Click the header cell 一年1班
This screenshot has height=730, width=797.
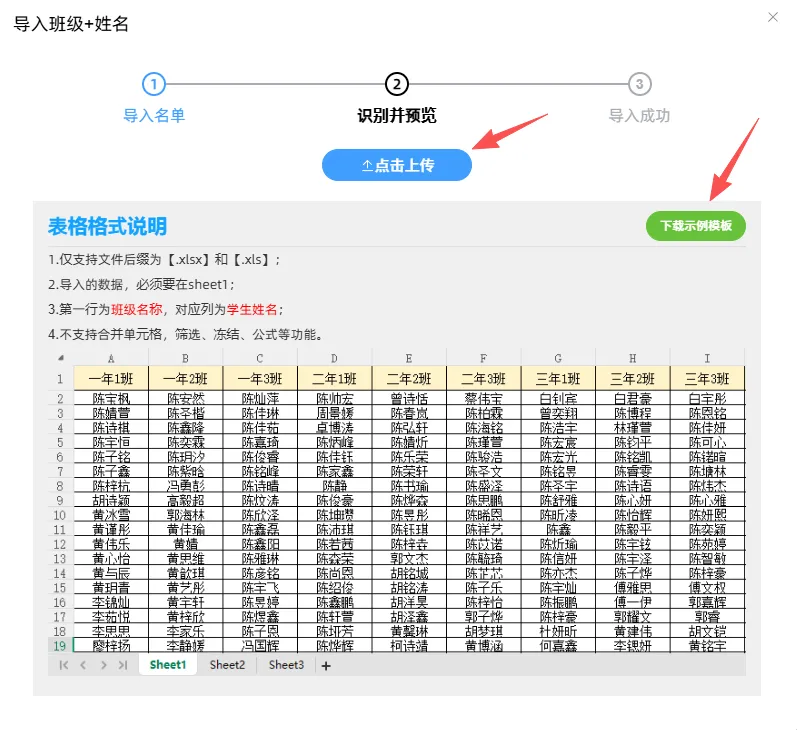111,379
